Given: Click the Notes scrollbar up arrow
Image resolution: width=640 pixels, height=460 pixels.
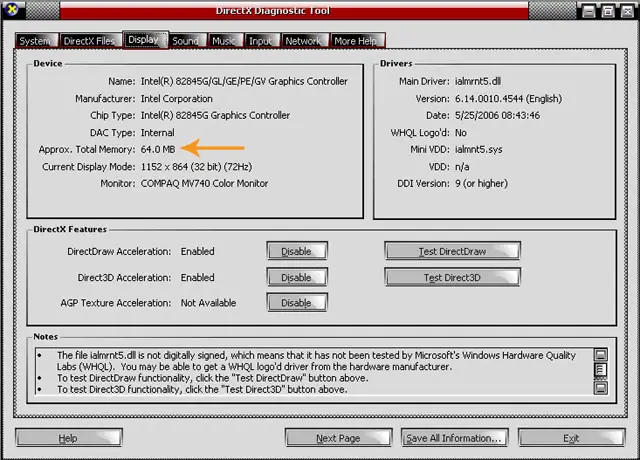Looking at the screenshot, I should [600, 354].
